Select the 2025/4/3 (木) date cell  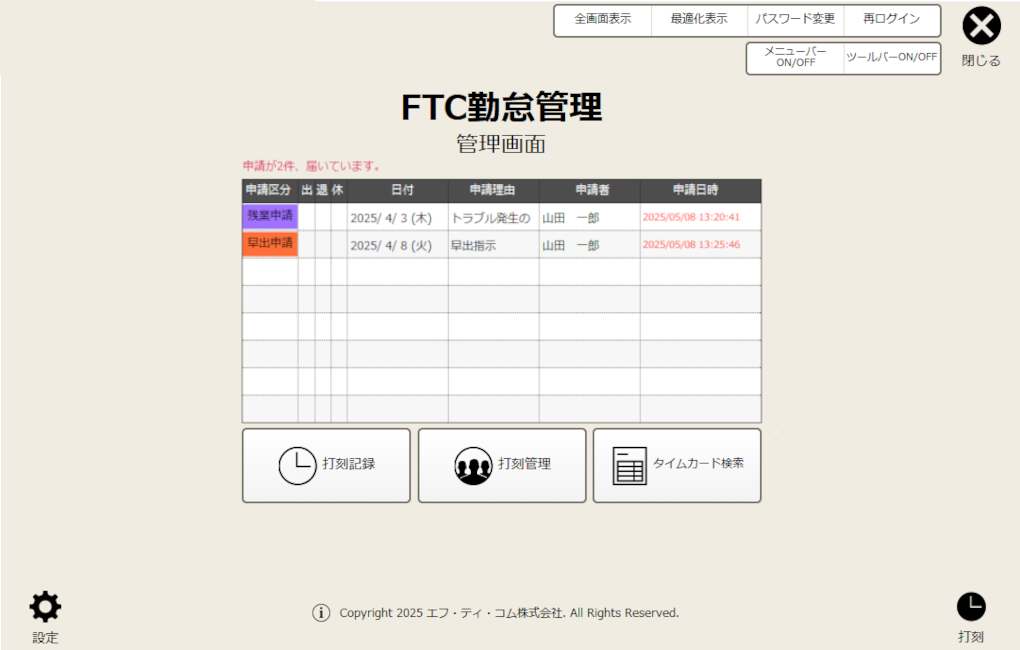click(x=397, y=218)
